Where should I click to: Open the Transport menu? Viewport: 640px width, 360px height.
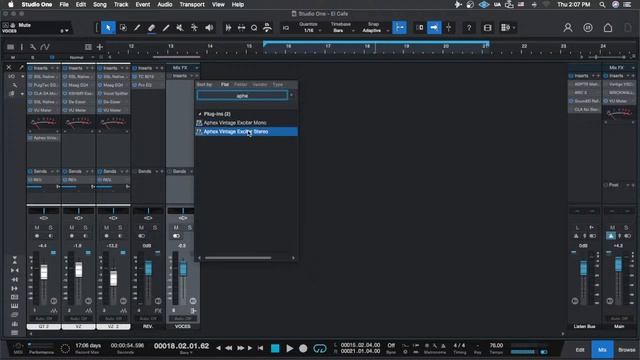192,4
